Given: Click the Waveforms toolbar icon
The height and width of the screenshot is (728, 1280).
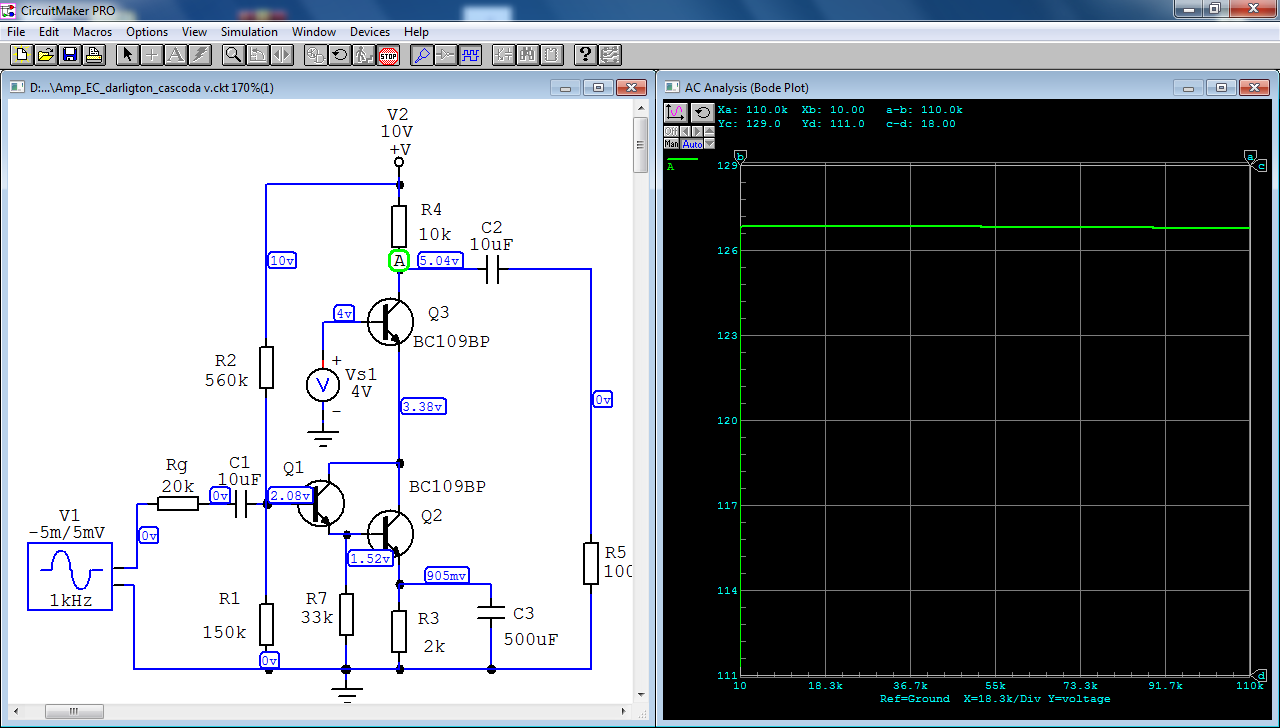Looking at the screenshot, I should point(470,55).
